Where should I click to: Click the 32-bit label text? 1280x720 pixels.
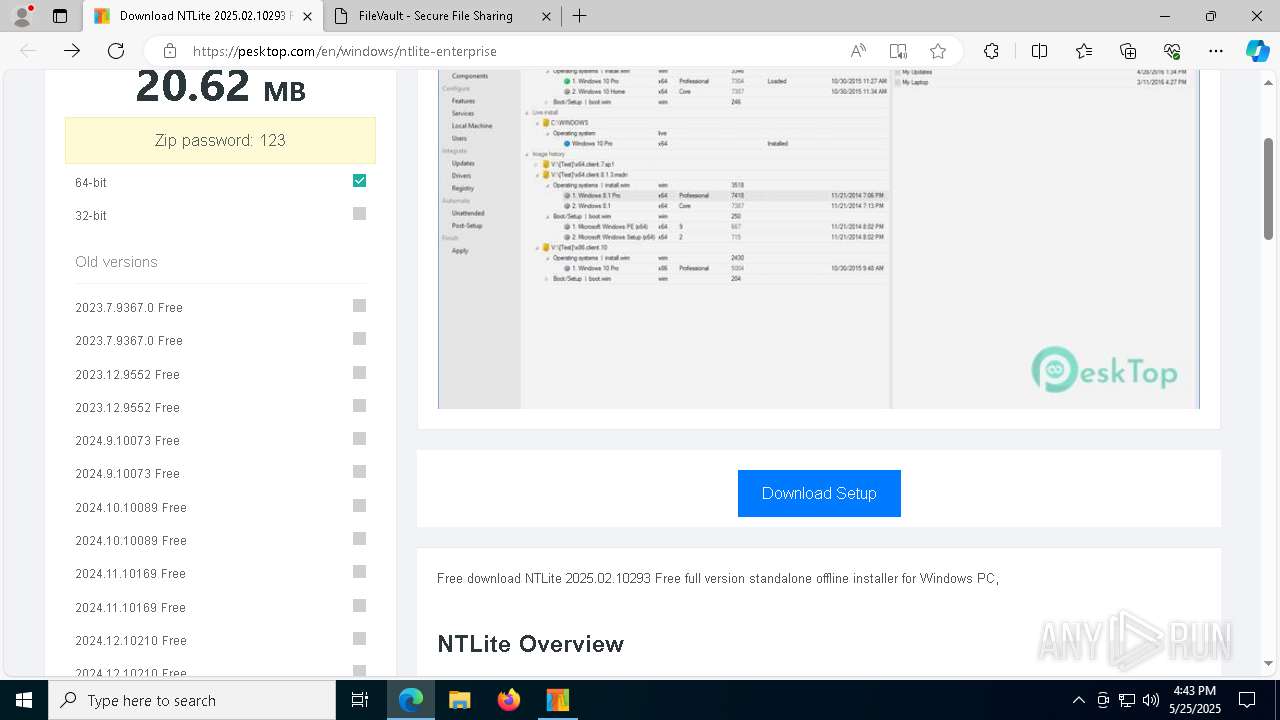pos(91,216)
